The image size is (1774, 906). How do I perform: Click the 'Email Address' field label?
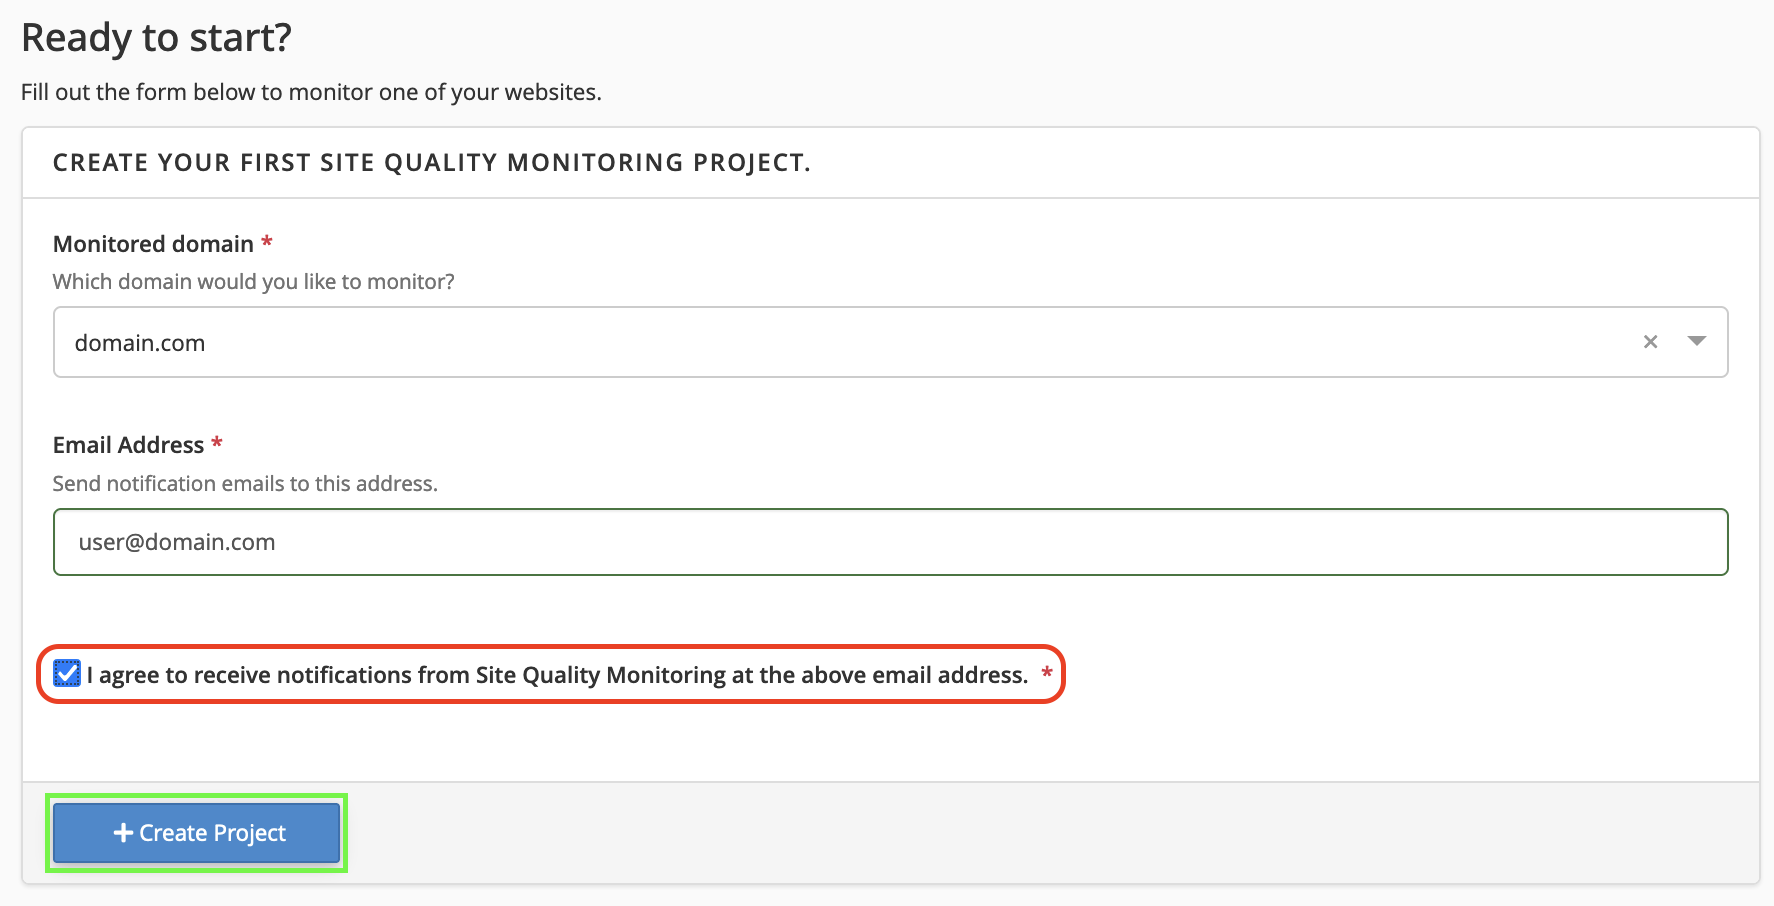[x=128, y=445]
